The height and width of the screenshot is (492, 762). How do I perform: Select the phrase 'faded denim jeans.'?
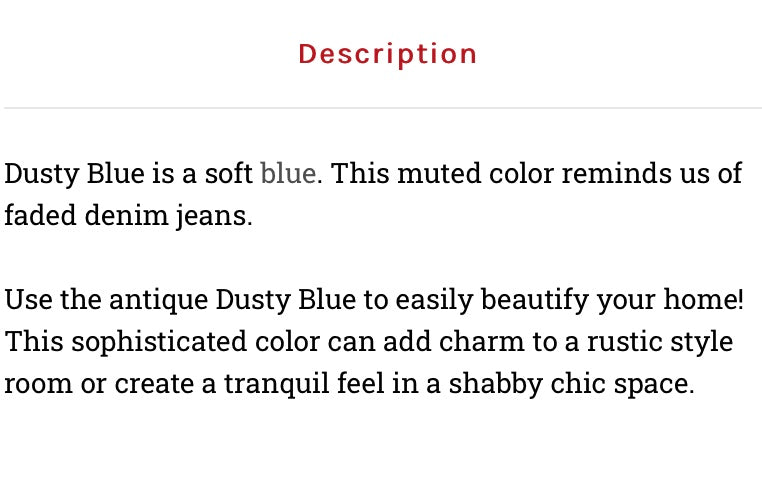[128, 216]
